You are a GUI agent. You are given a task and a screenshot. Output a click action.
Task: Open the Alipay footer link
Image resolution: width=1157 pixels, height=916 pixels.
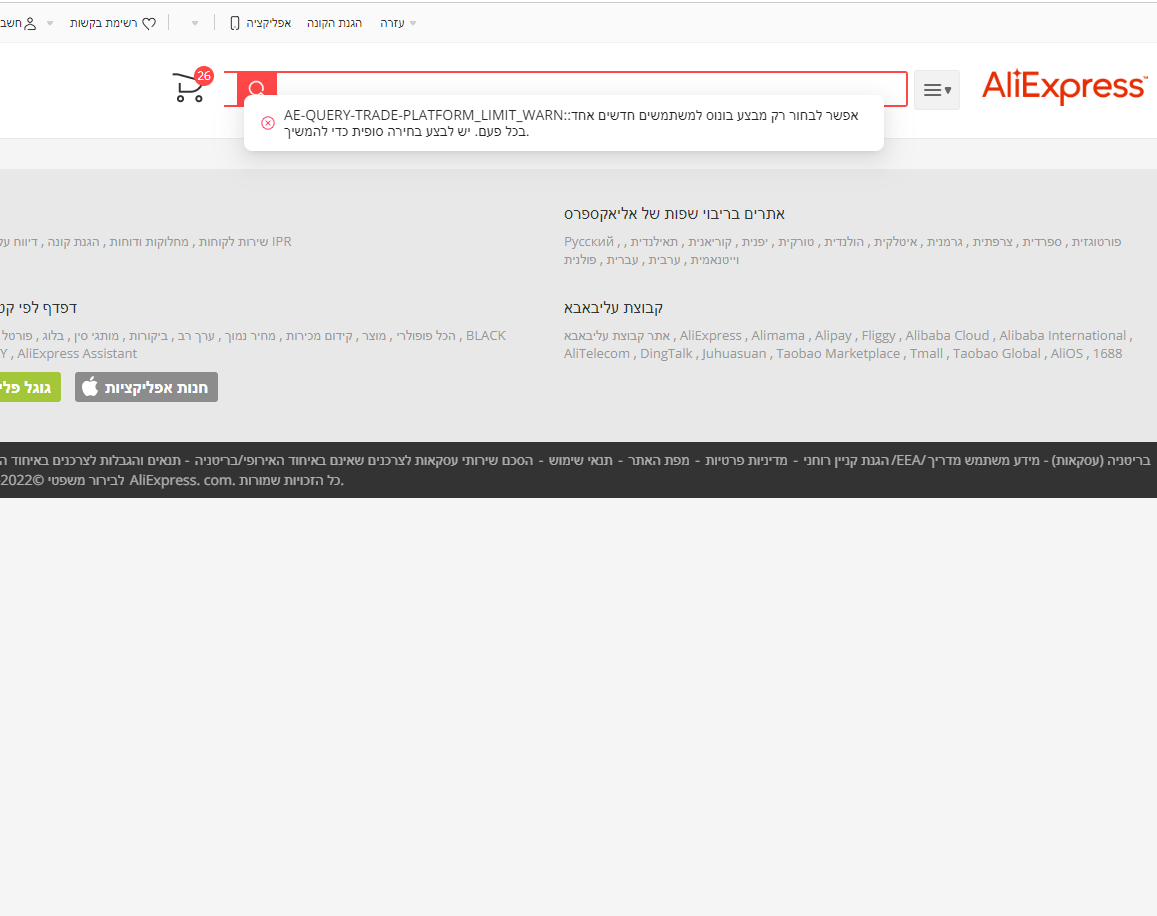coord(833,335)
